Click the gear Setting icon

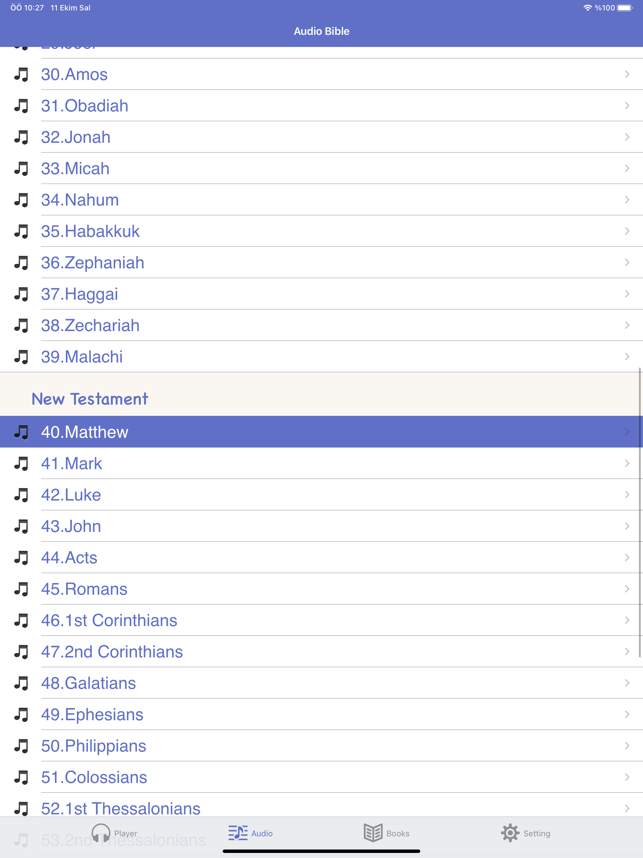pos(510,832)
